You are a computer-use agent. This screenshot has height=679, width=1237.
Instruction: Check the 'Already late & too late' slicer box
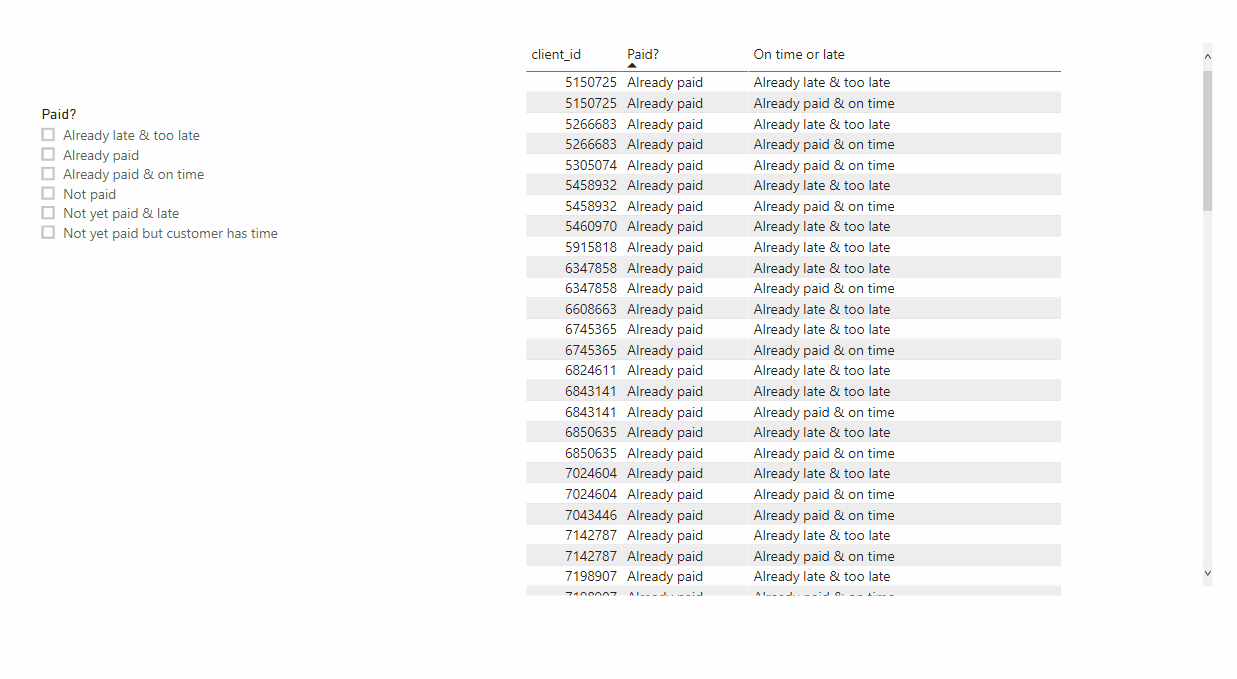[48, 135]
